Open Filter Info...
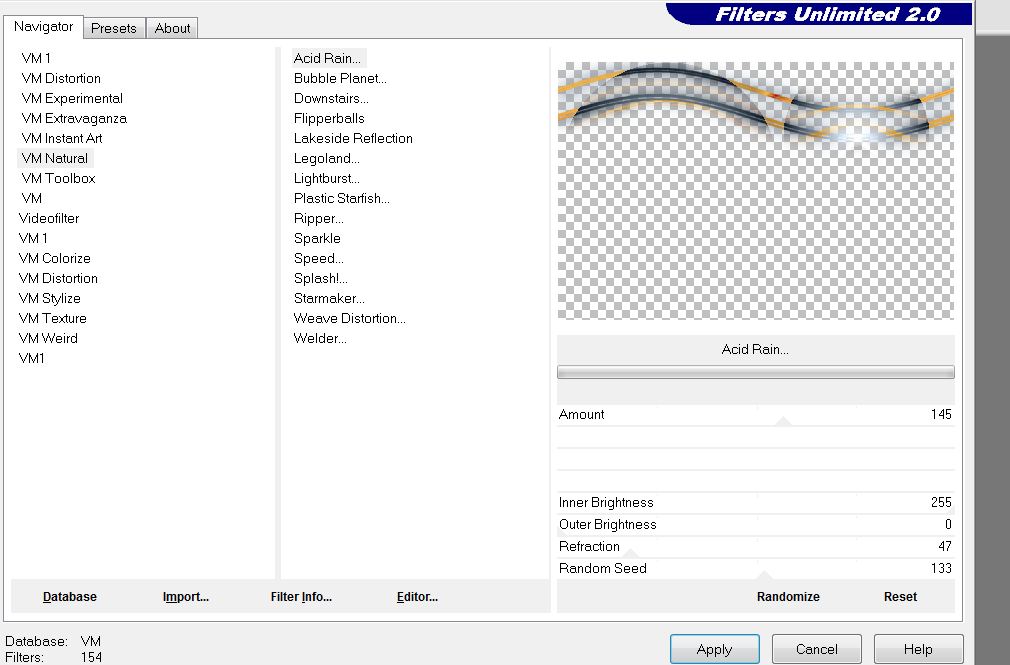The image size is (1010, 665). [x=301, y=597]
